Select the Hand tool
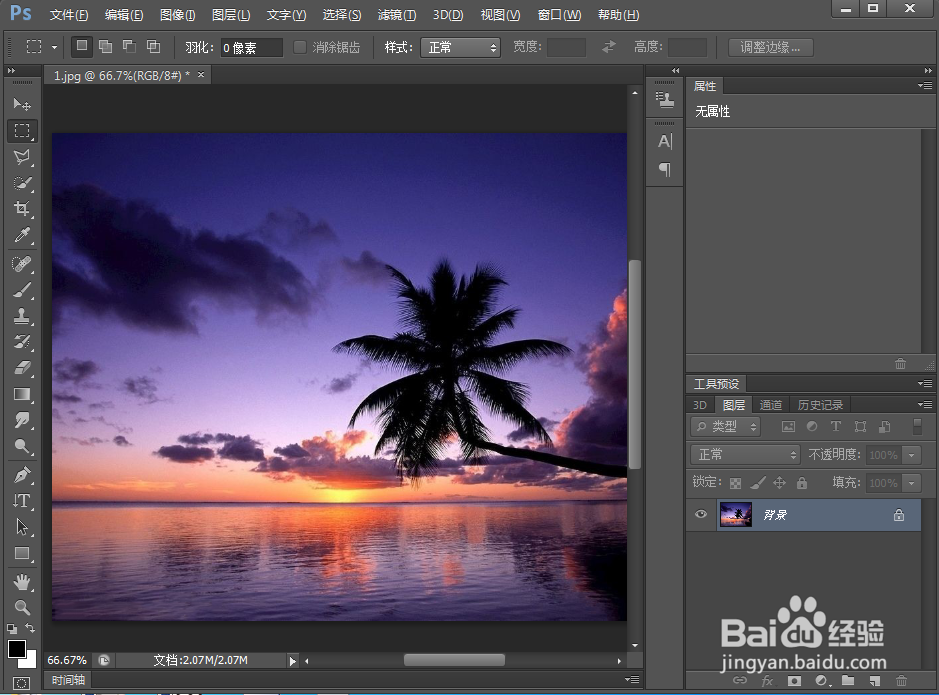The height and width of the screenshot is (695, 939). point(22,581)
